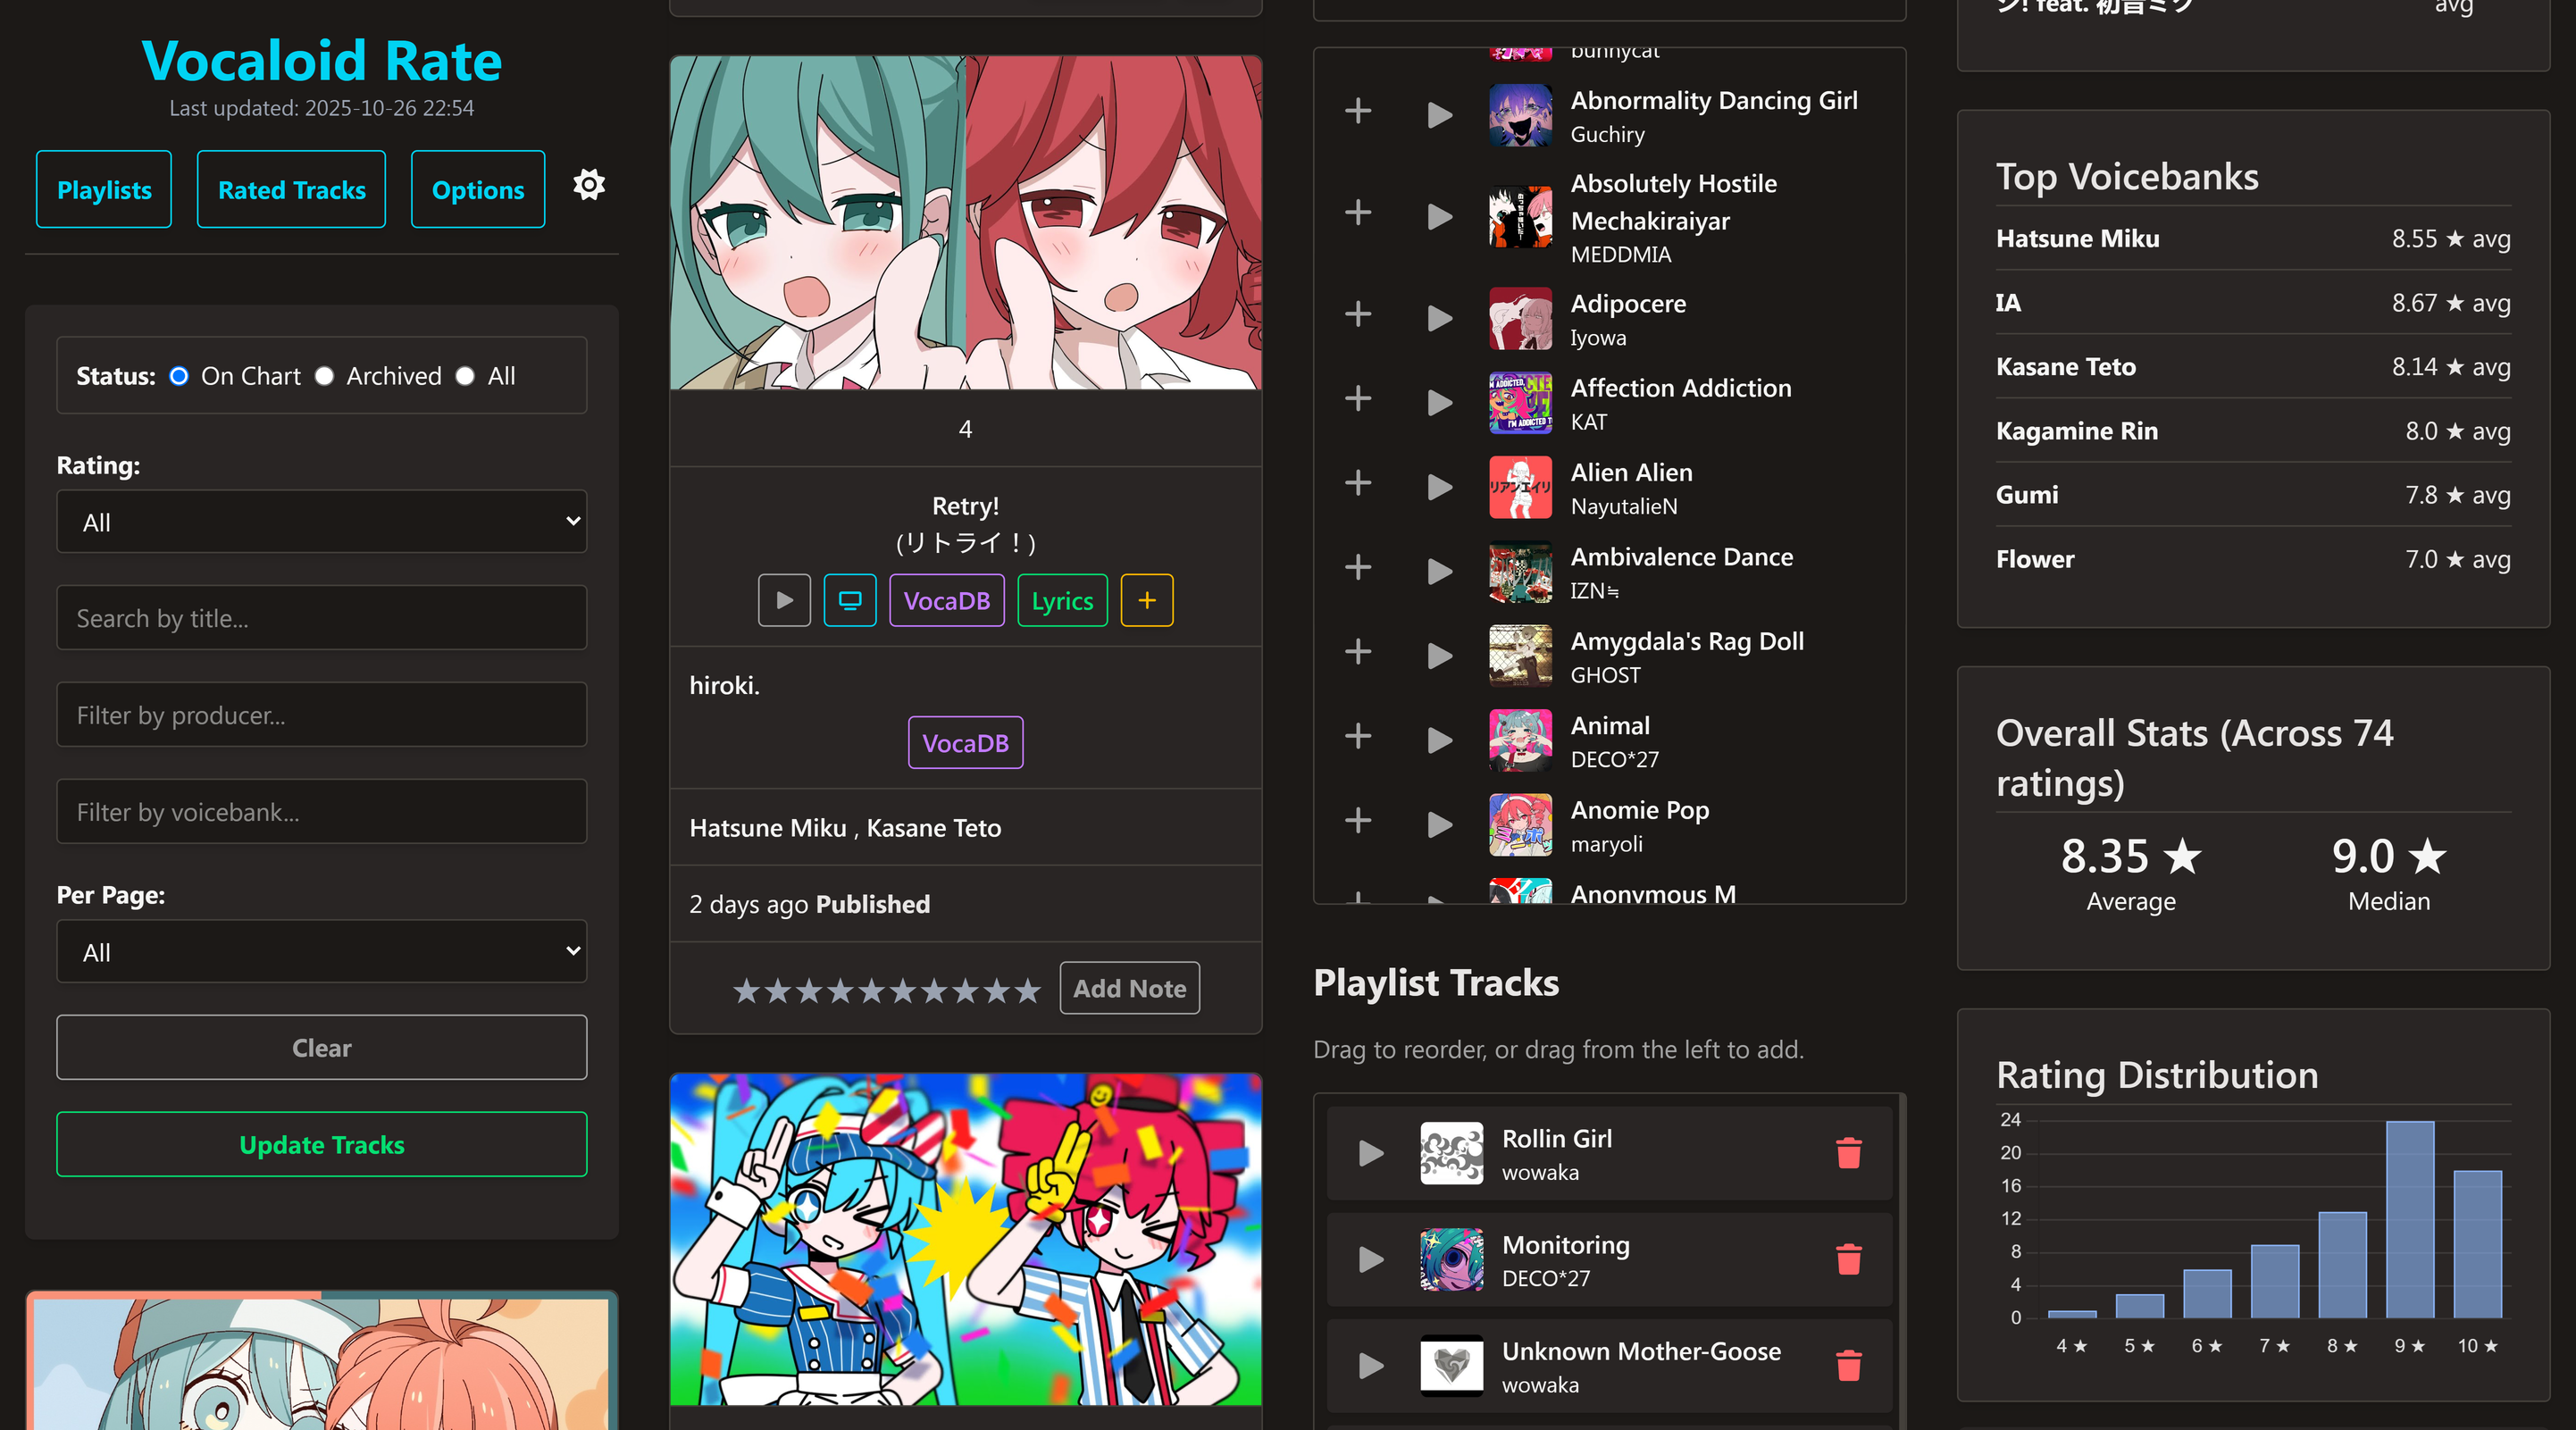Open hiroki. producer VocaDB link

click(x=965, y=742)
